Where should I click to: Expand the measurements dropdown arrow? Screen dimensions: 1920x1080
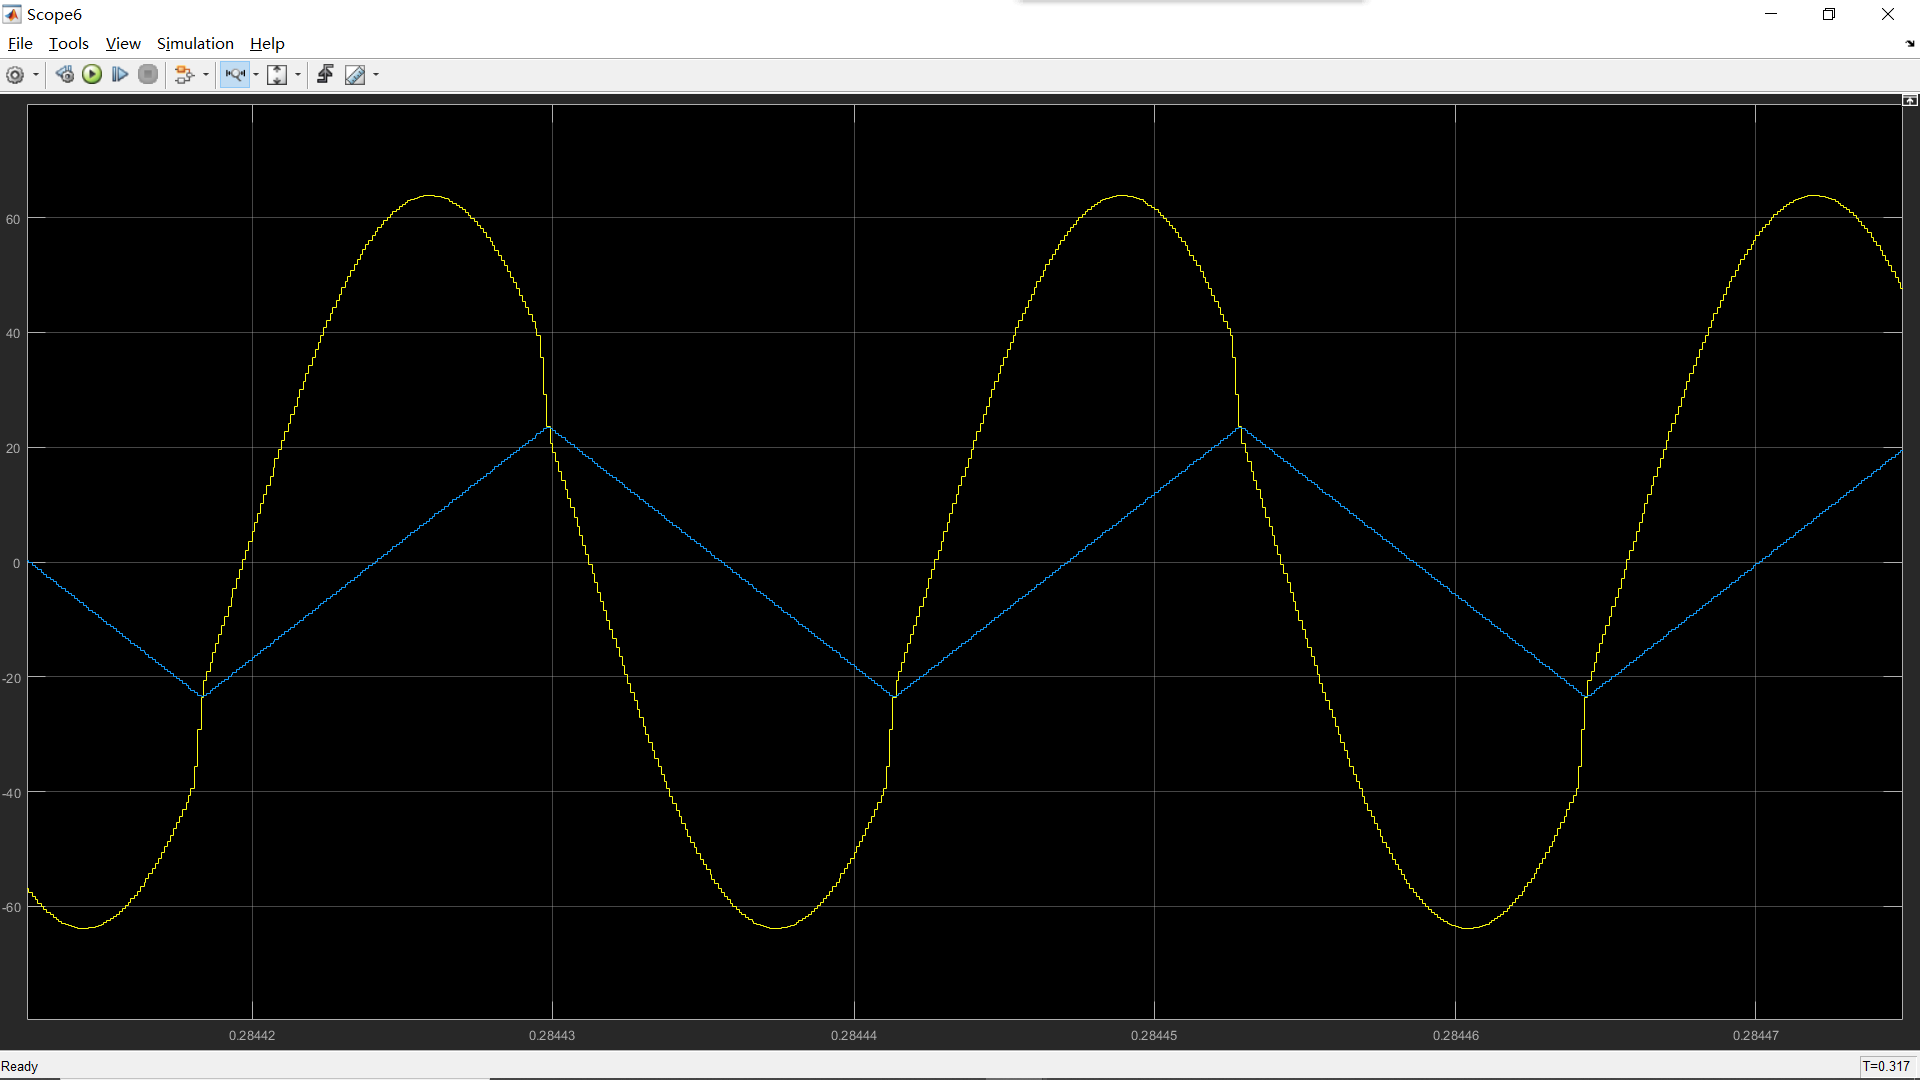click(x=376, y=75)
